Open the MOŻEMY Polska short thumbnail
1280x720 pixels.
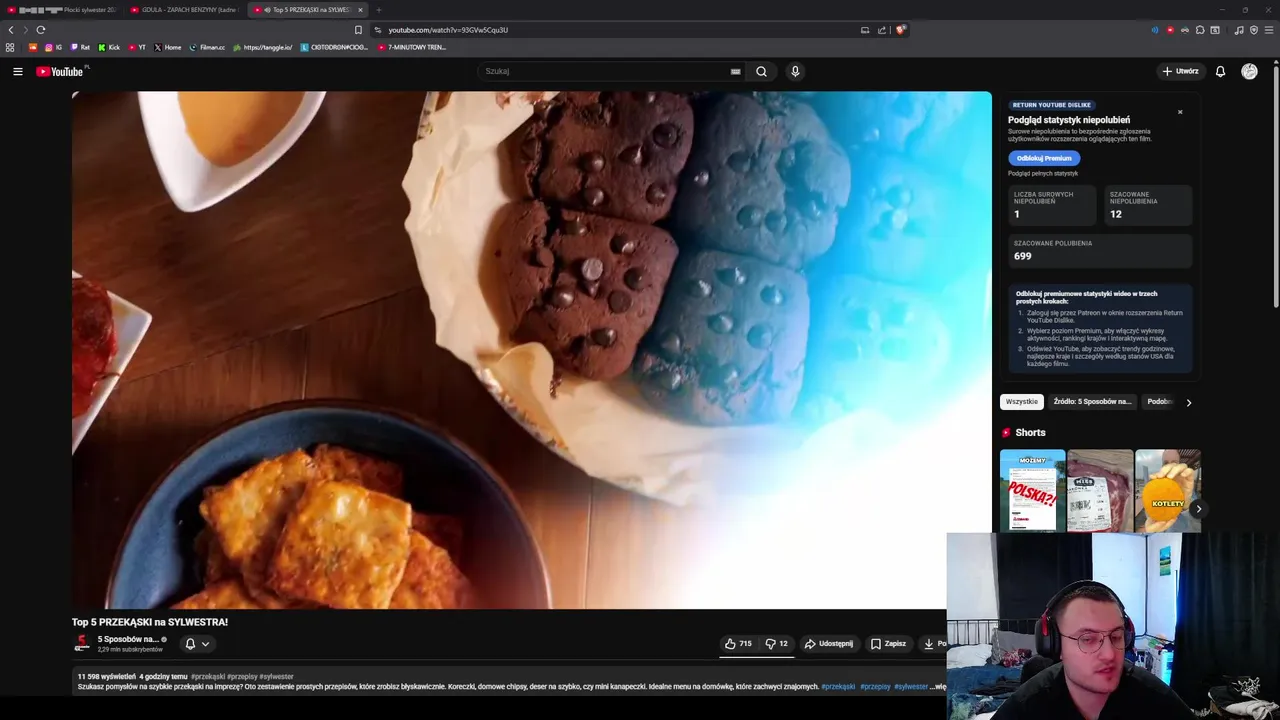point(1032,491)
